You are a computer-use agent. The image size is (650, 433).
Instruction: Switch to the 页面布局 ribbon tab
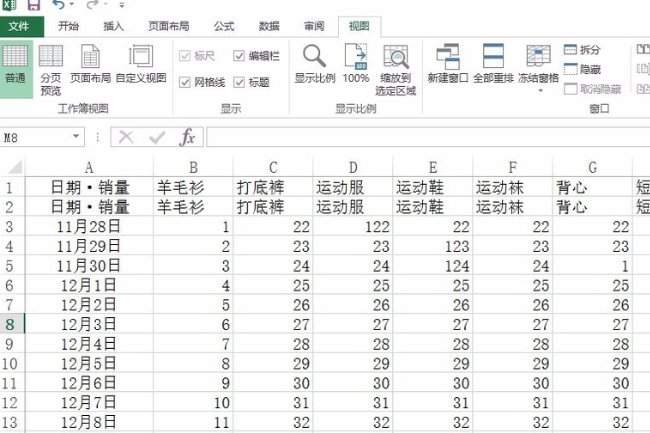click(169, 27)
